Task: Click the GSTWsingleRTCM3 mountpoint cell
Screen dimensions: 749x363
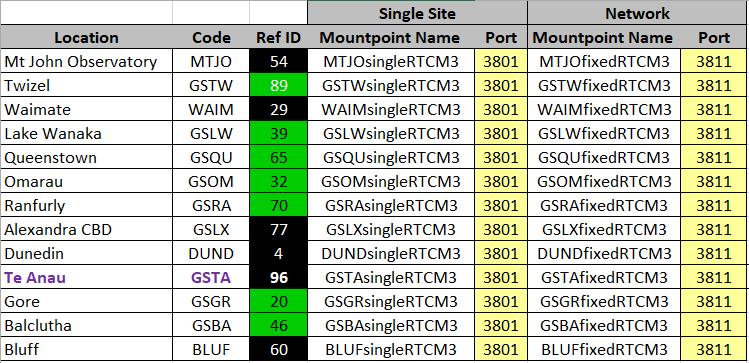Action: pos(391,85)
